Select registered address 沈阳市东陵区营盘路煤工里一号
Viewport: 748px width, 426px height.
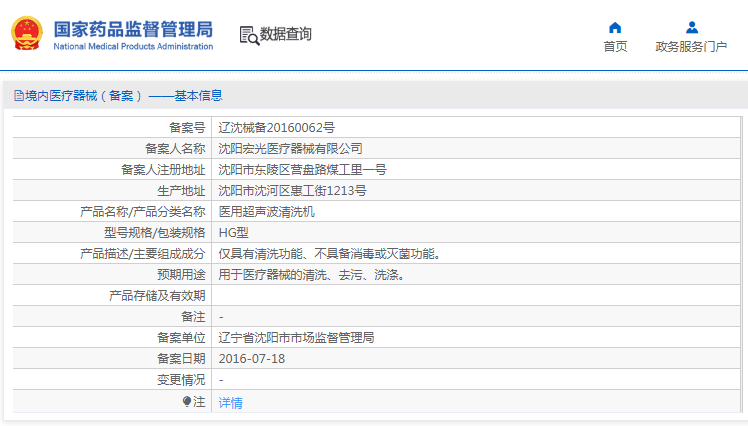coord(302,170)
